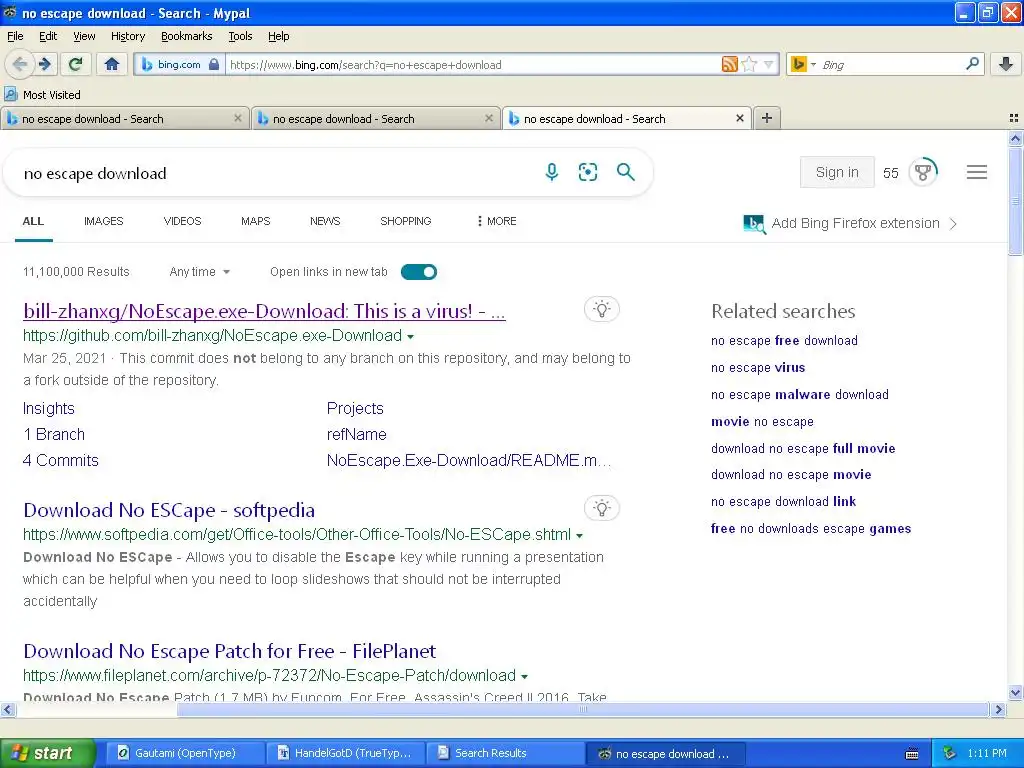Image resolution: width=1024 pixels, height=768 pixels.
Task: Open Microsoft Rewards trophy icon
Action: pyautogui.click(x=923, y=172)
